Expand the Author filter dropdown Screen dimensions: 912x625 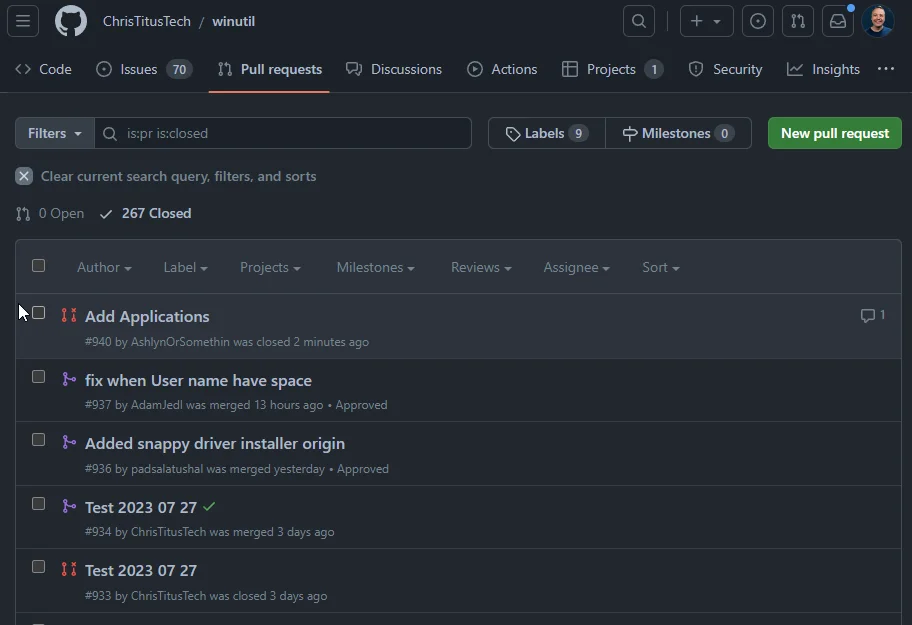[104, 267]
